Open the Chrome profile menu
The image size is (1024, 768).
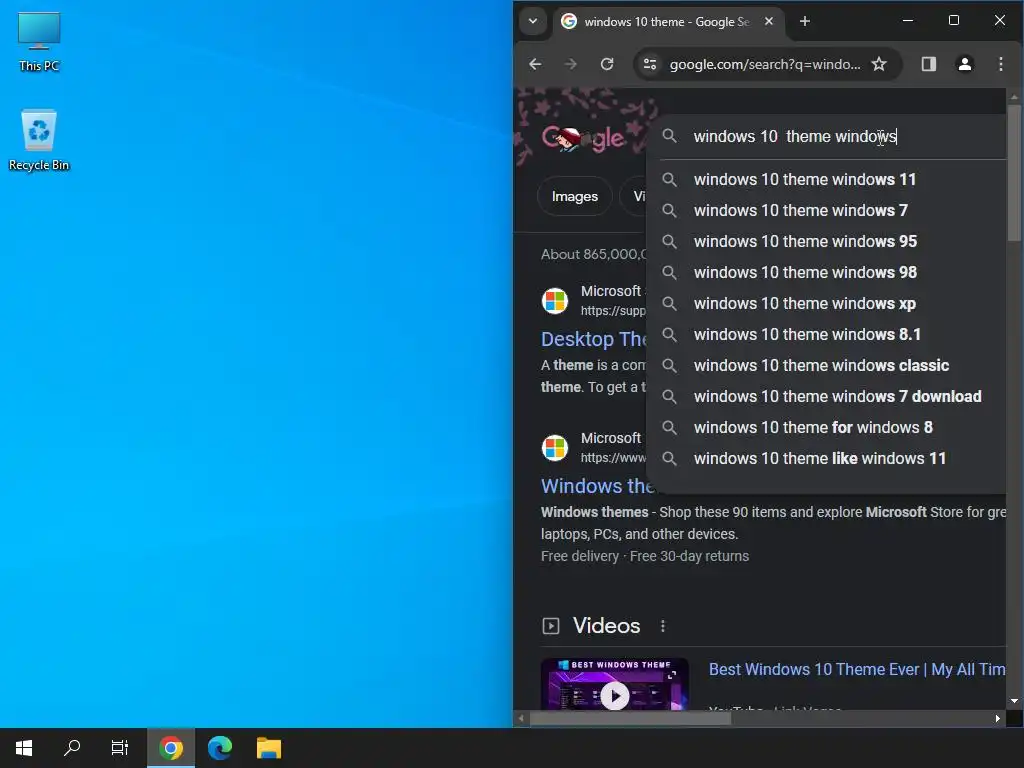(965, 64)
